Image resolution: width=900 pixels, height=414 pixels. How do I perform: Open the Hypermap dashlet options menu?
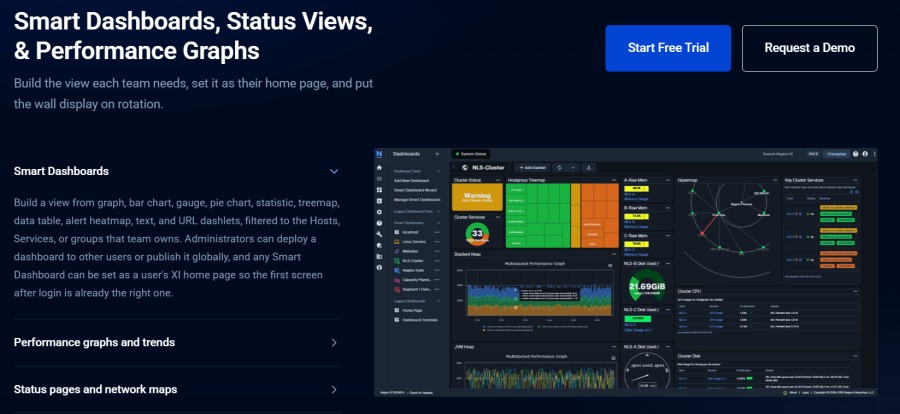[x=775, y=180]
